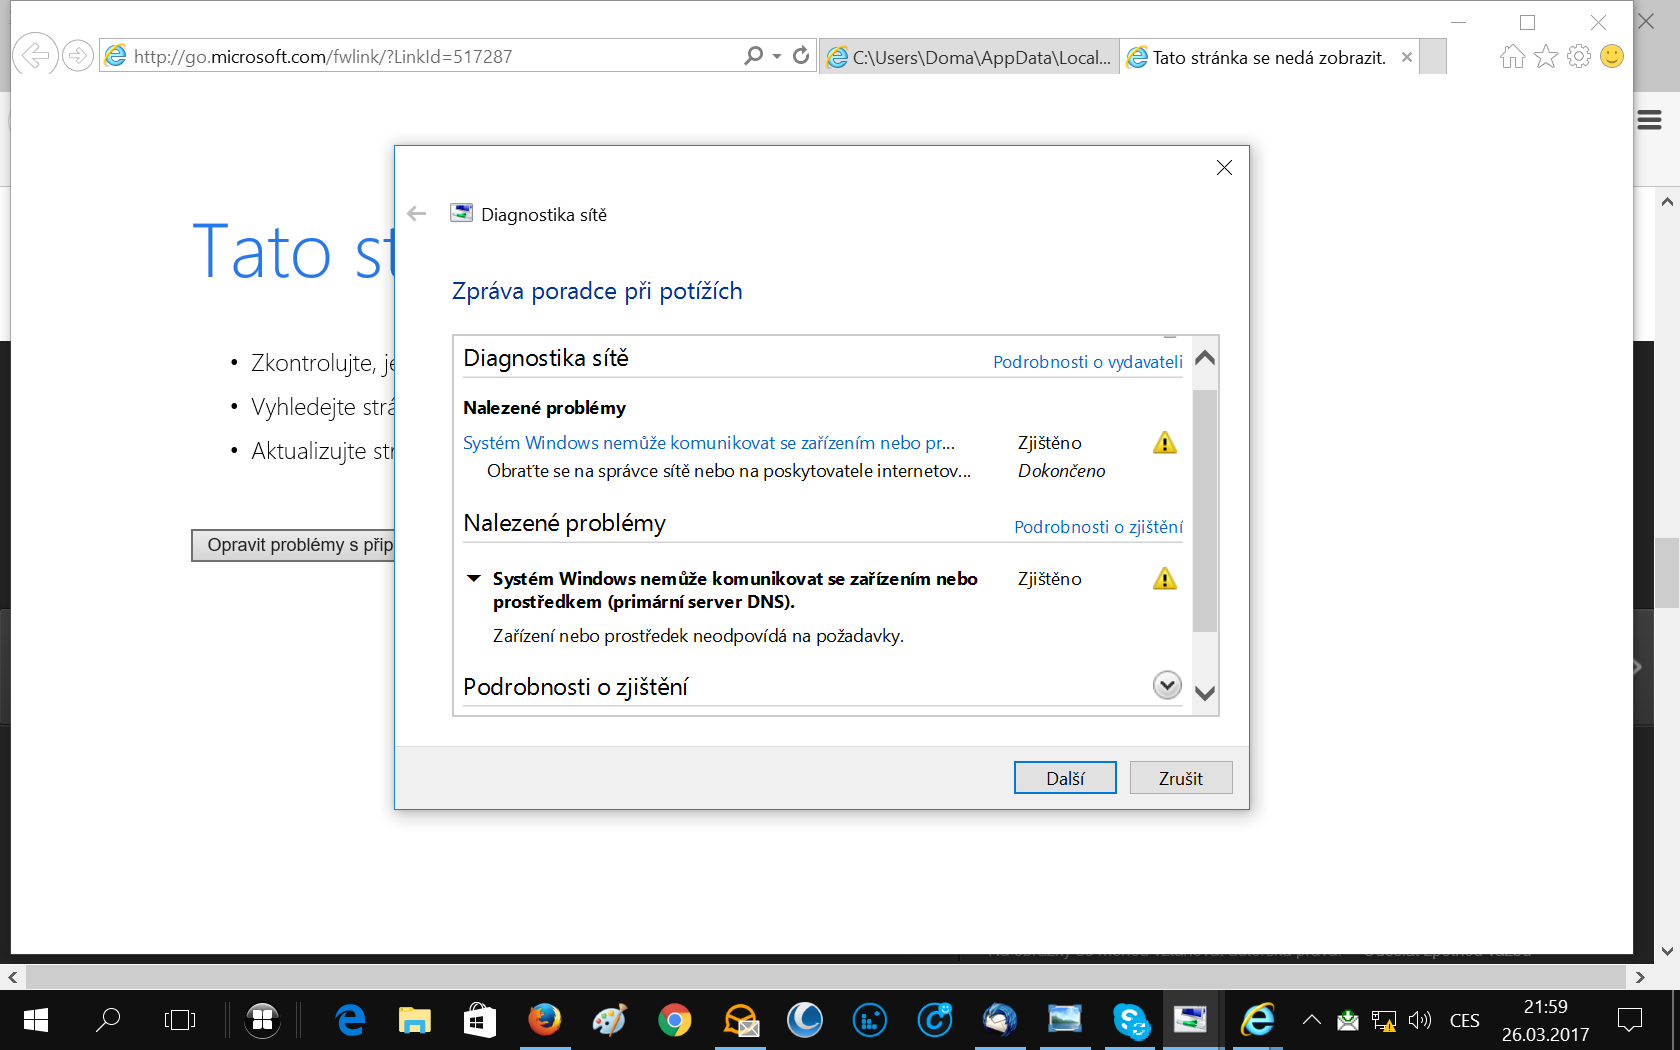
Task: Expand the Podrobnosti o zjištění section chevron
Action: [x=1167, y=686]
